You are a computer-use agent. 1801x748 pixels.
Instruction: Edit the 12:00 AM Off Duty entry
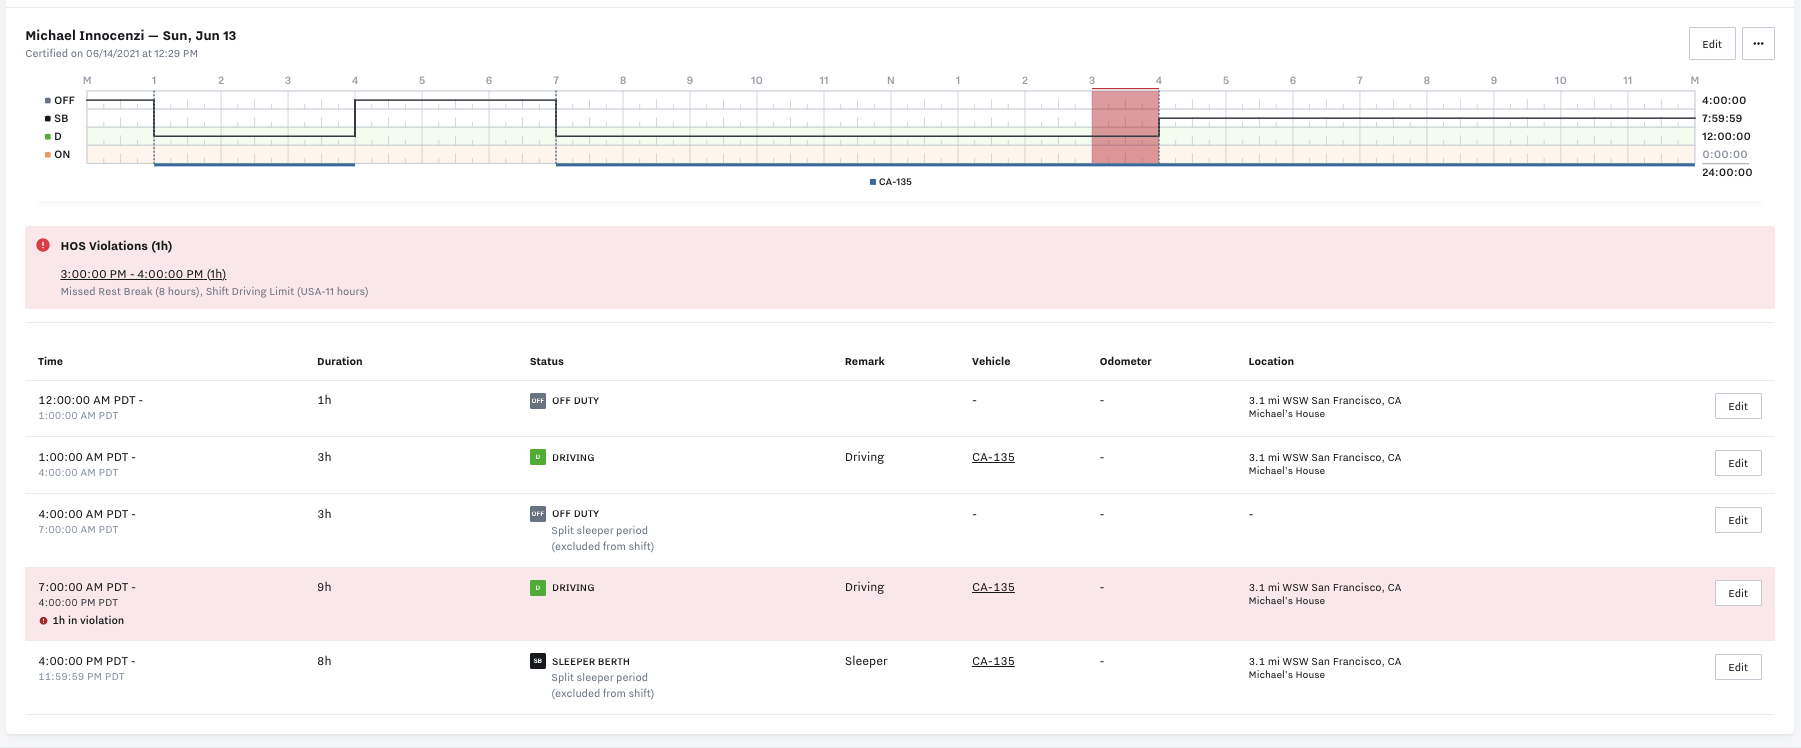coord(1737,406)
